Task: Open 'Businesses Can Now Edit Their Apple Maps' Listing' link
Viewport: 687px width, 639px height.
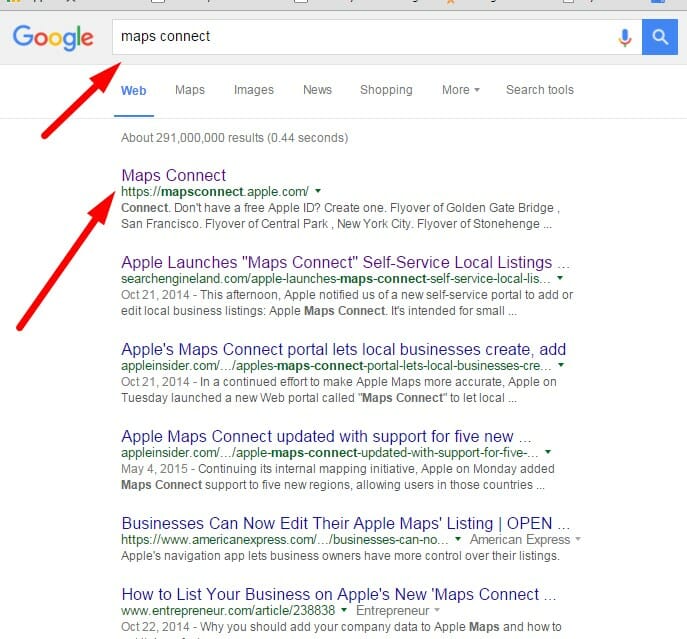Action: 345,523
